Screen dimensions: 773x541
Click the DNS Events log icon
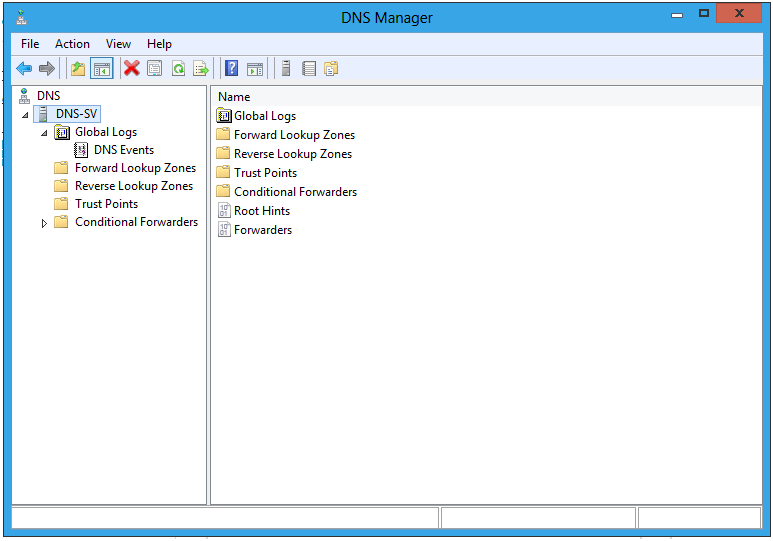[x=81, y=150]
